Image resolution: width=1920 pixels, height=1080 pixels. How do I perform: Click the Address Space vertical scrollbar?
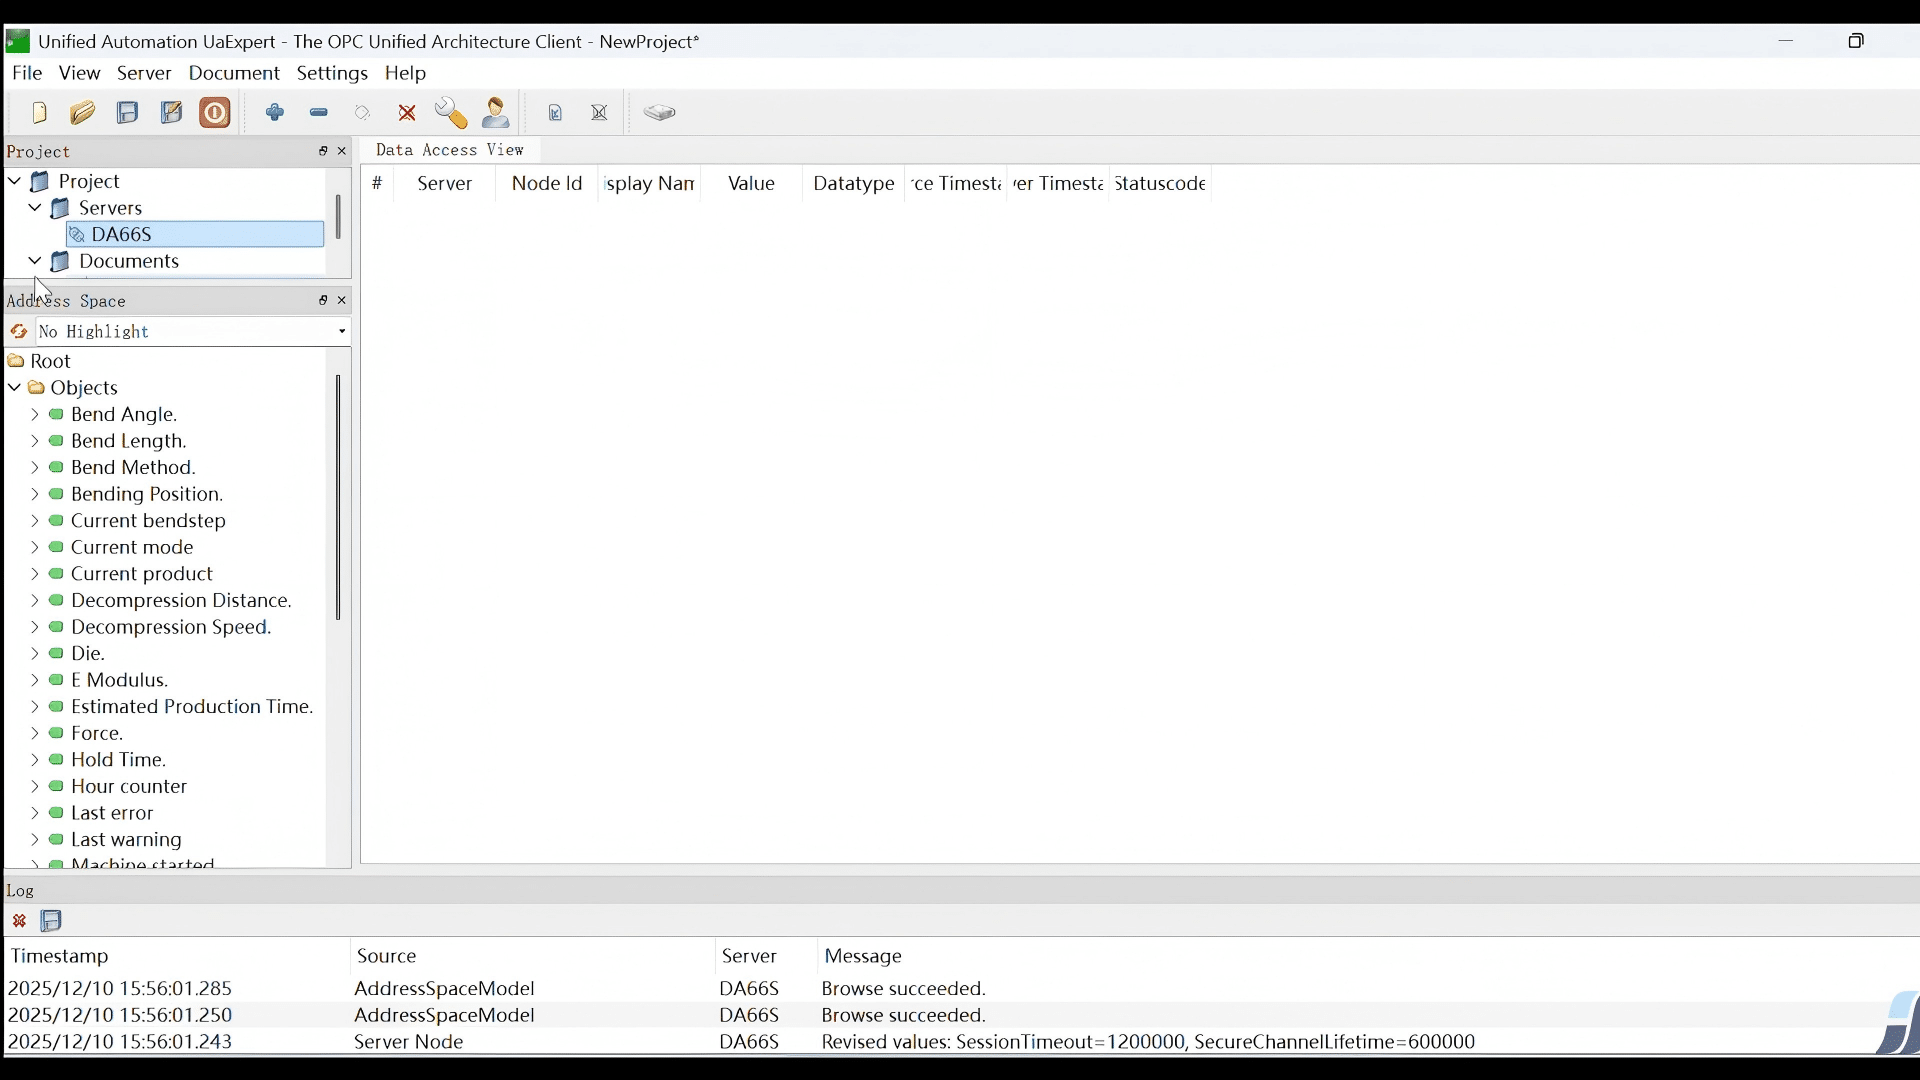pos(339,498)
